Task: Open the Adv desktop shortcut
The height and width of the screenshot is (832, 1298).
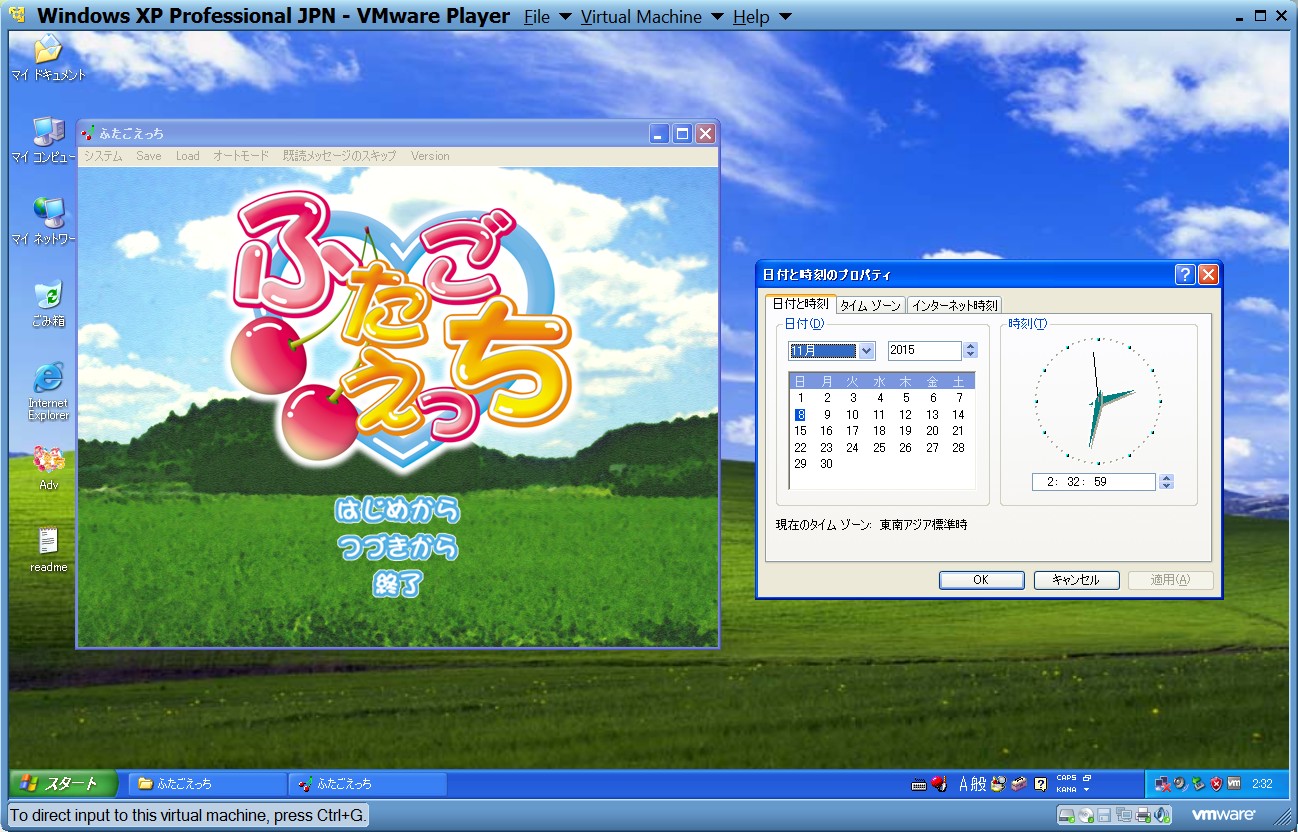Action: pos(48,468)
